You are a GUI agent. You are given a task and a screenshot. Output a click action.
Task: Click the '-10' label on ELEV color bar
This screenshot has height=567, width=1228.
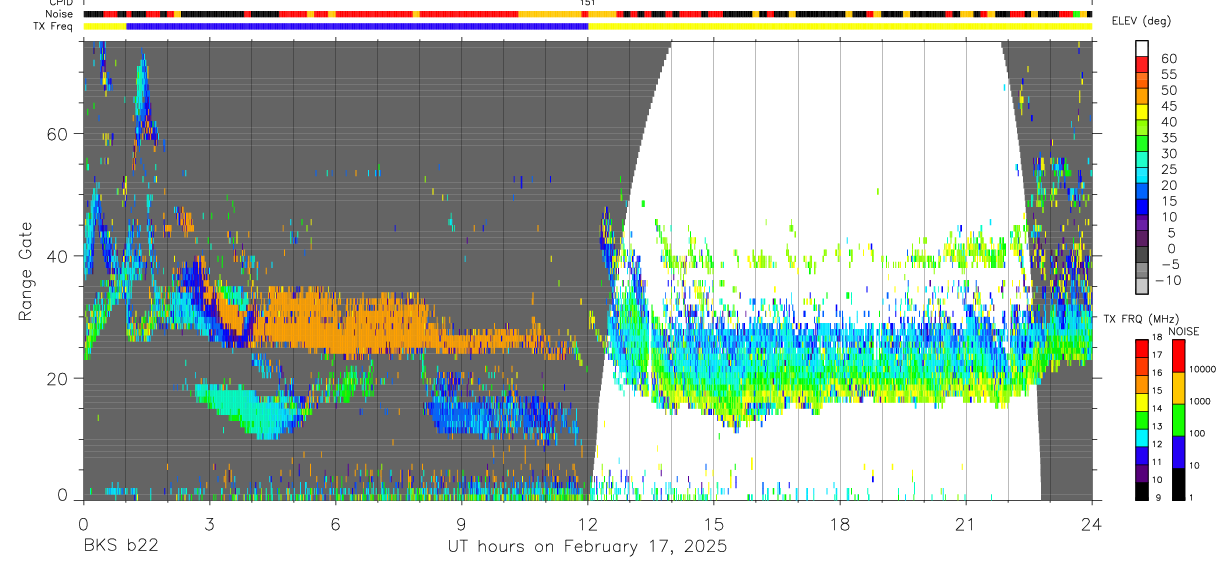[x=1169, y=280]
